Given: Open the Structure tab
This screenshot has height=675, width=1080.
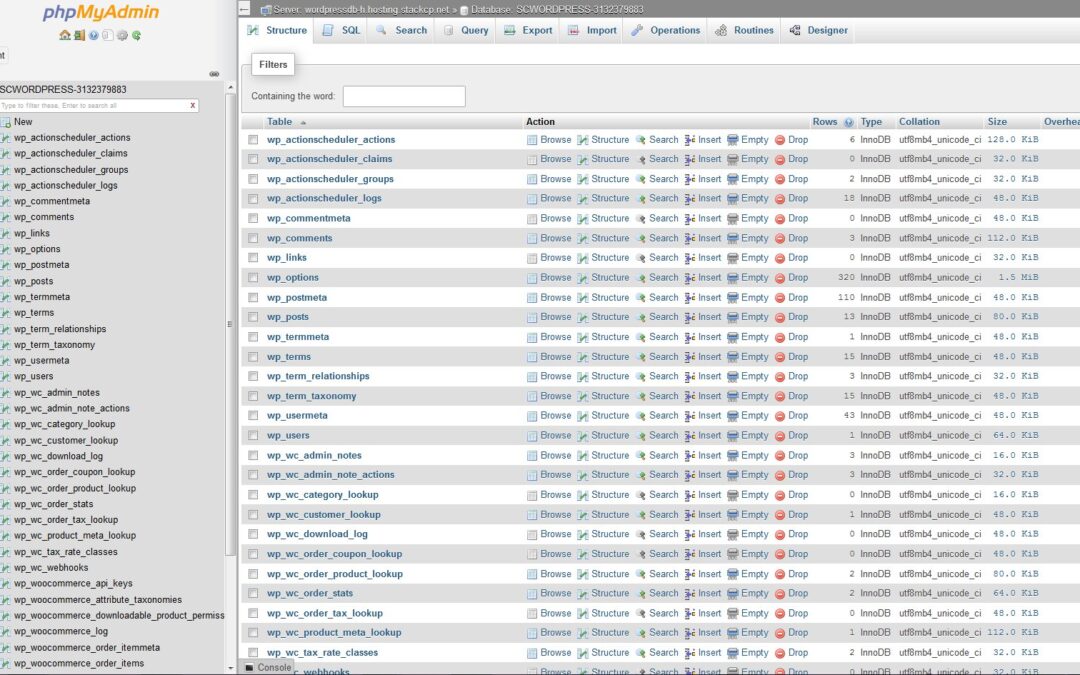Looking at the screenshot, I should pyautogui.click(x=277, y=30).
